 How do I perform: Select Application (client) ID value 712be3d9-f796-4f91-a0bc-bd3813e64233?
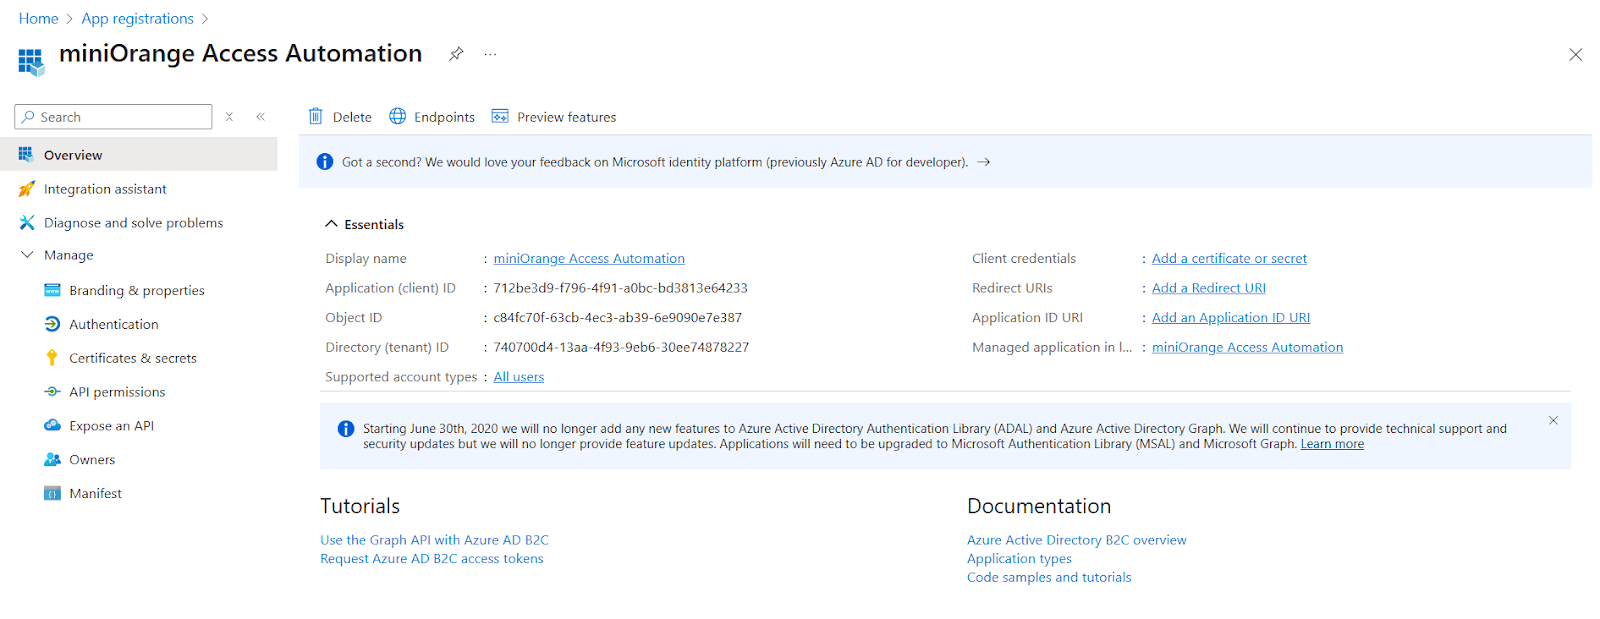[x=620, y=288]
